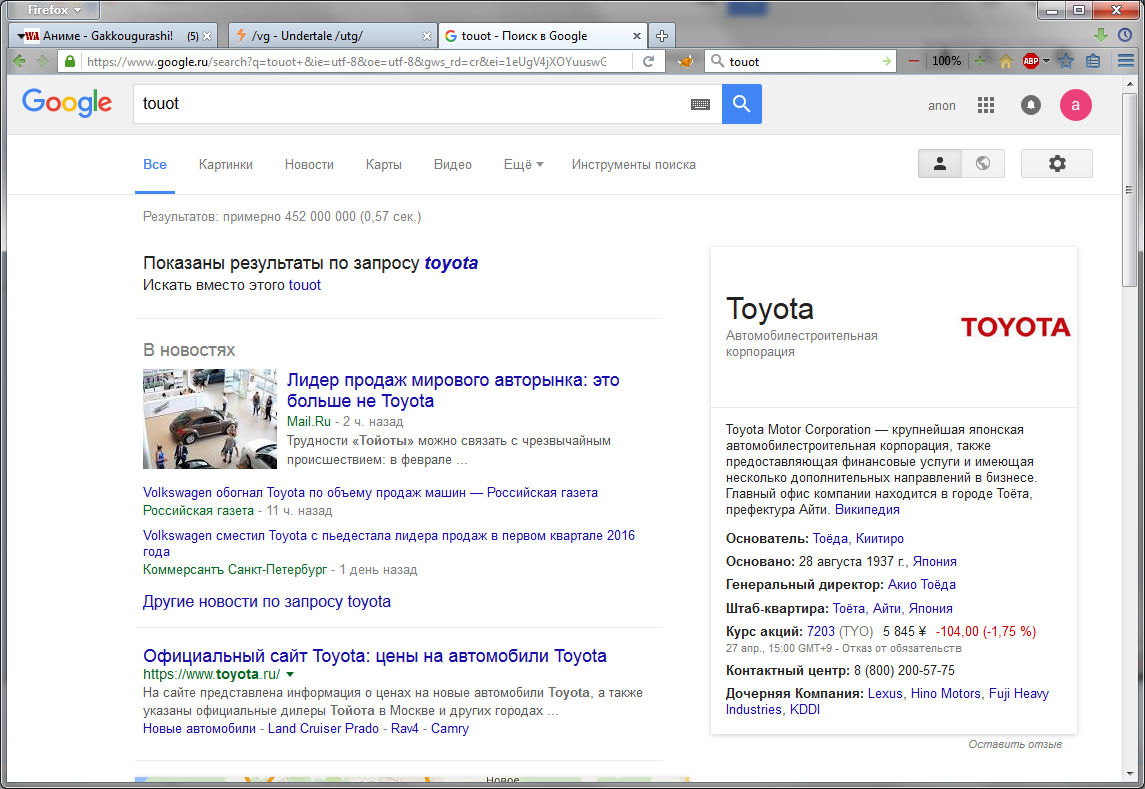This screenshot has width=1145, height=789.
Task: Click the Википедия link in Toyota panel
Action: tap(867, 509)
